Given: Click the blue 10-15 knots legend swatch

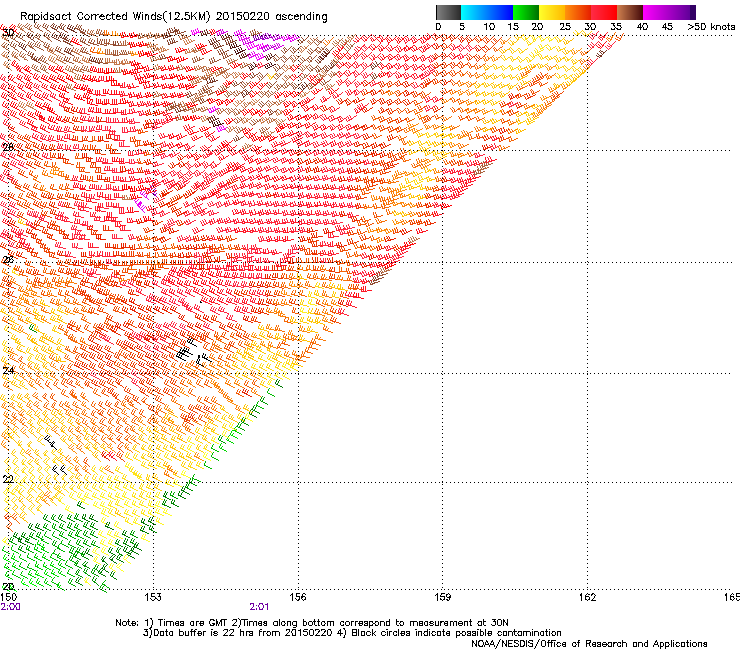Looking at the screenshot, I should pyautogui.click(x=500, y=13).
